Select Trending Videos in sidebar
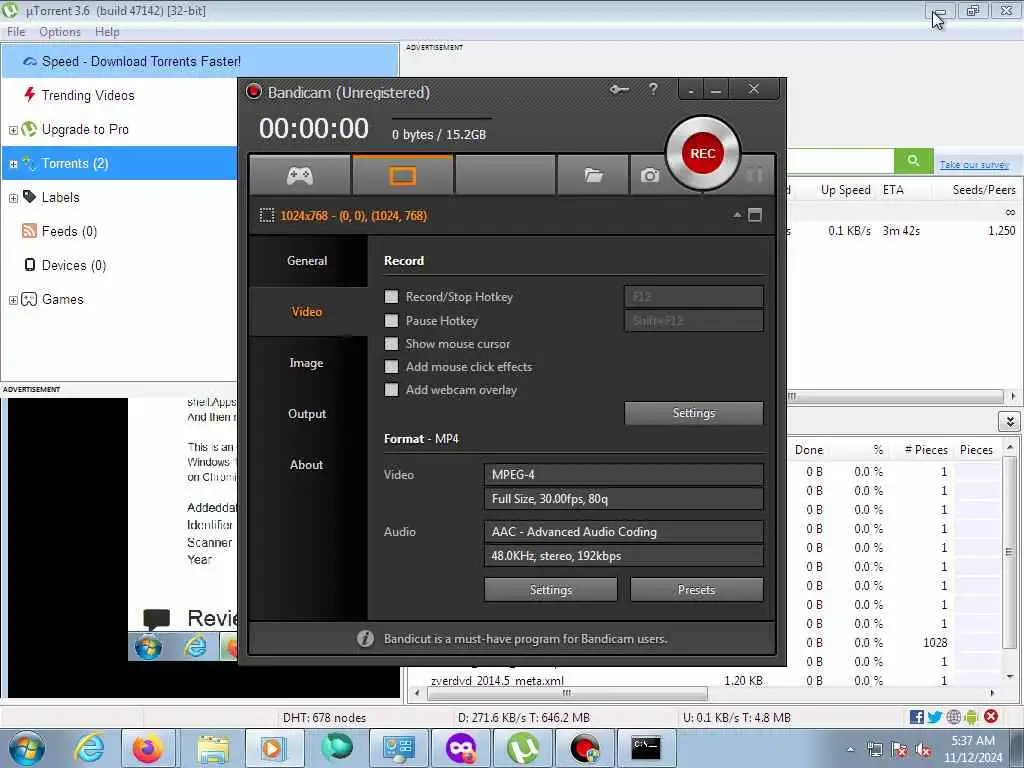The width and height of the screenshot is (1024, 768). tap(88, 95)
